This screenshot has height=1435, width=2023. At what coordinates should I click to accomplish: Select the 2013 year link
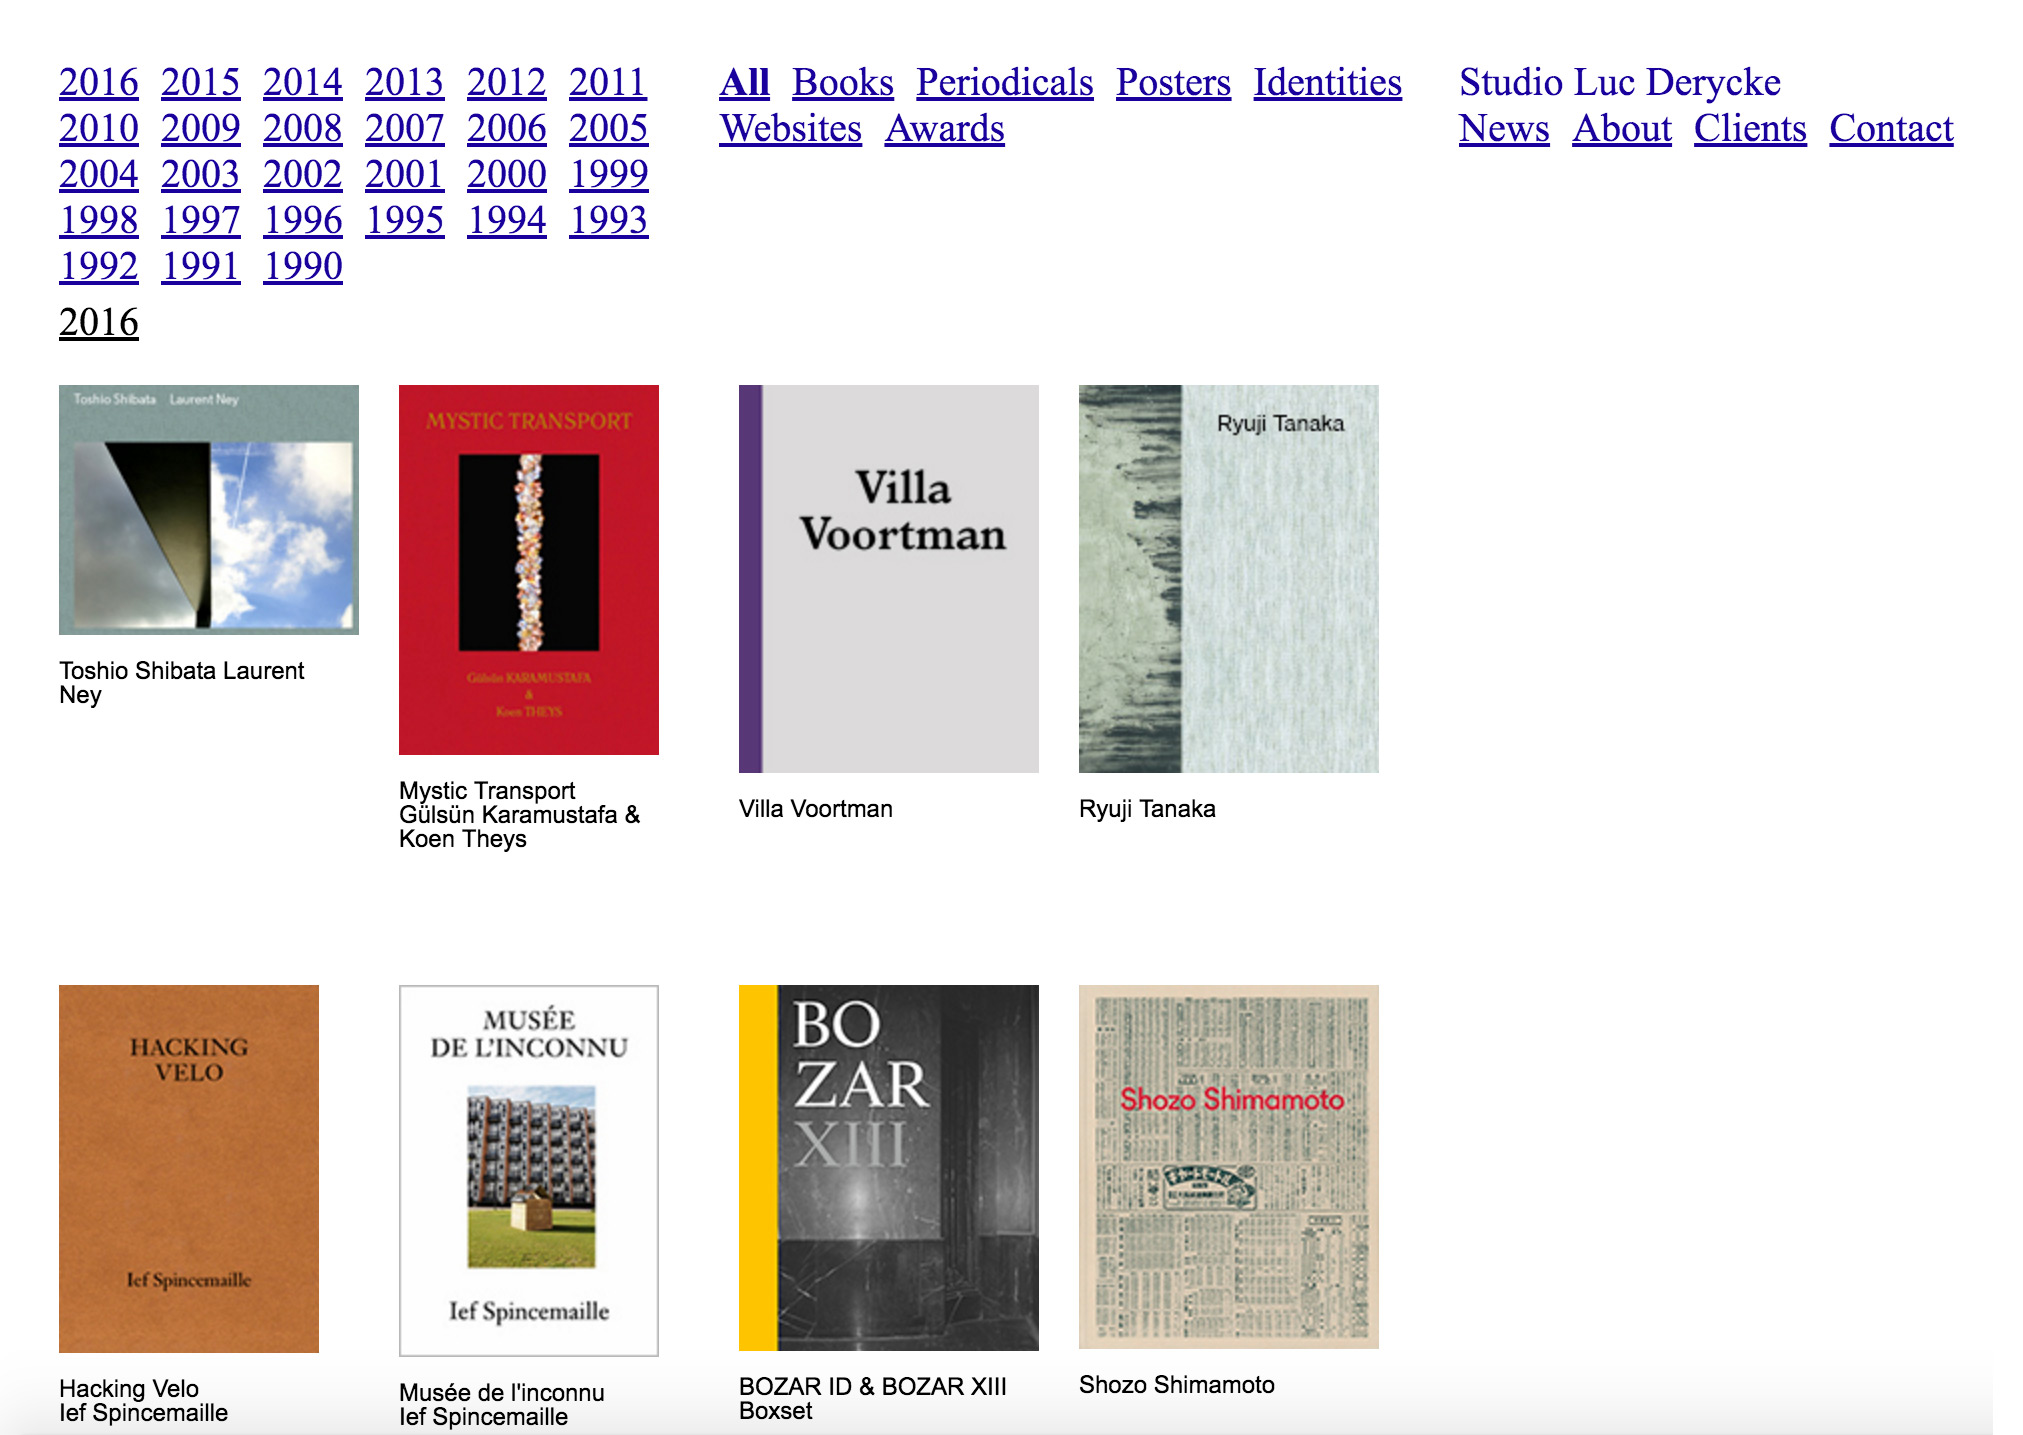(404, 82)
